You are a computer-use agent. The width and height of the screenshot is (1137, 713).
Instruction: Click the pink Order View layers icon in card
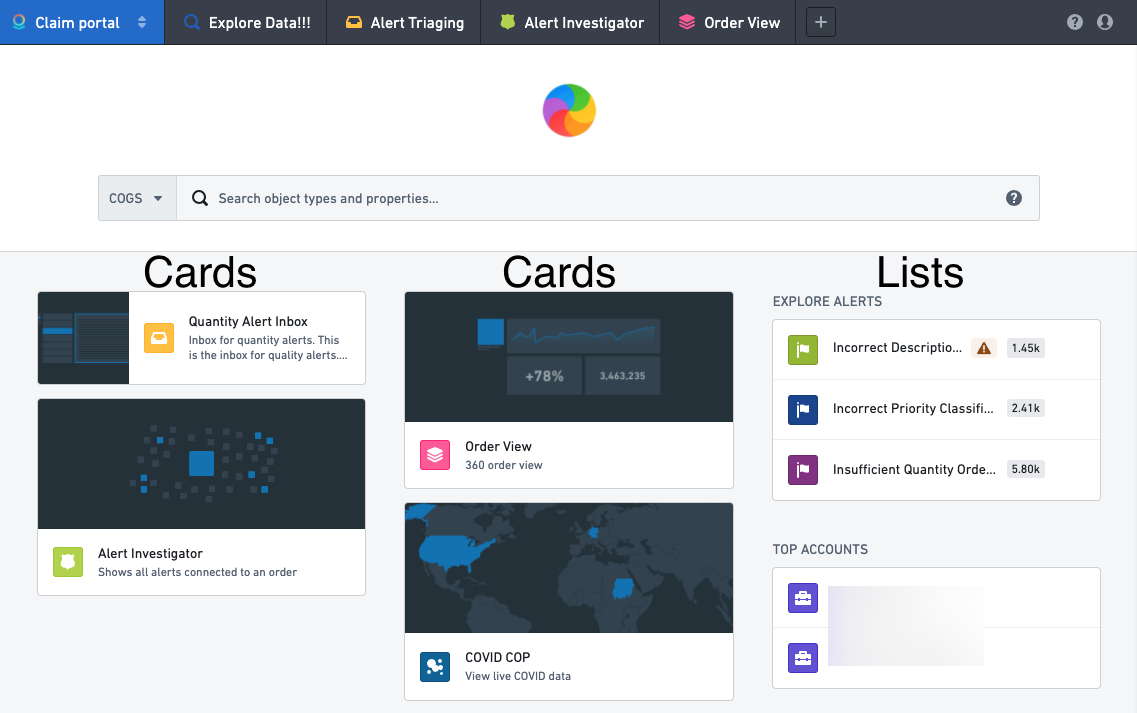pos(435,455)
